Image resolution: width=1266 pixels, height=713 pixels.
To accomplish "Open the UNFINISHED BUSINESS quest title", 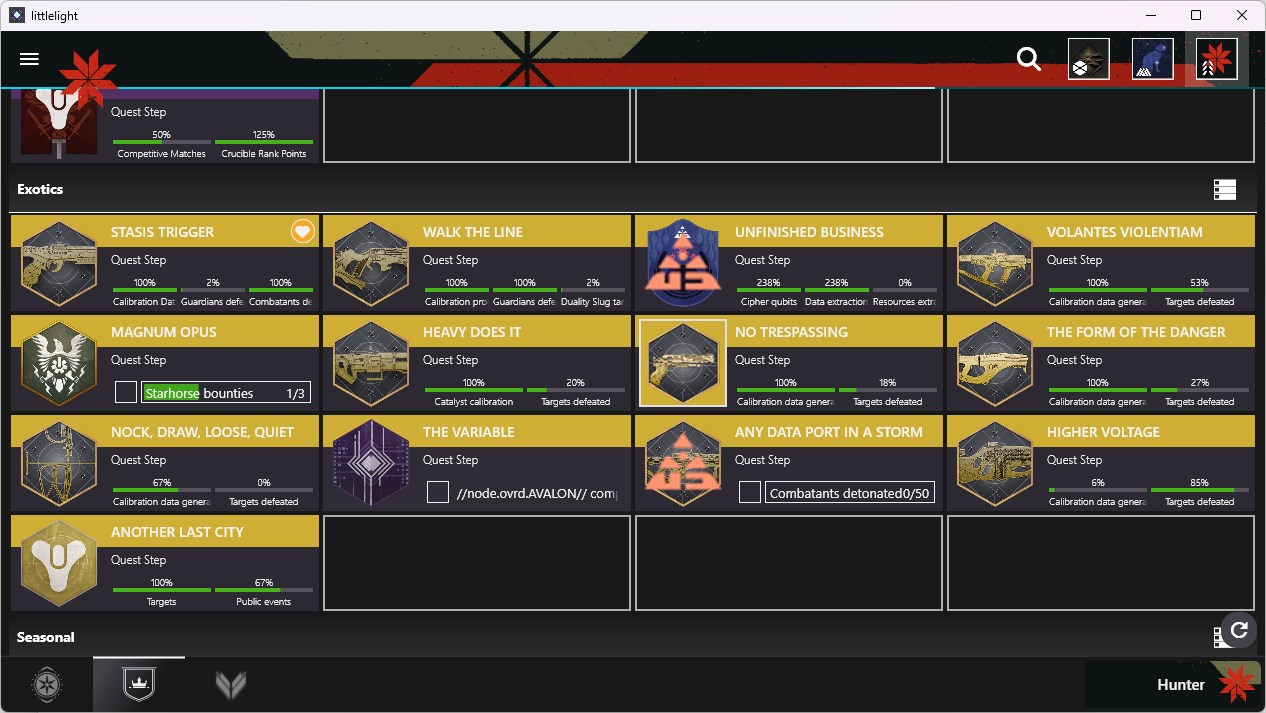I will coord(809,232).
